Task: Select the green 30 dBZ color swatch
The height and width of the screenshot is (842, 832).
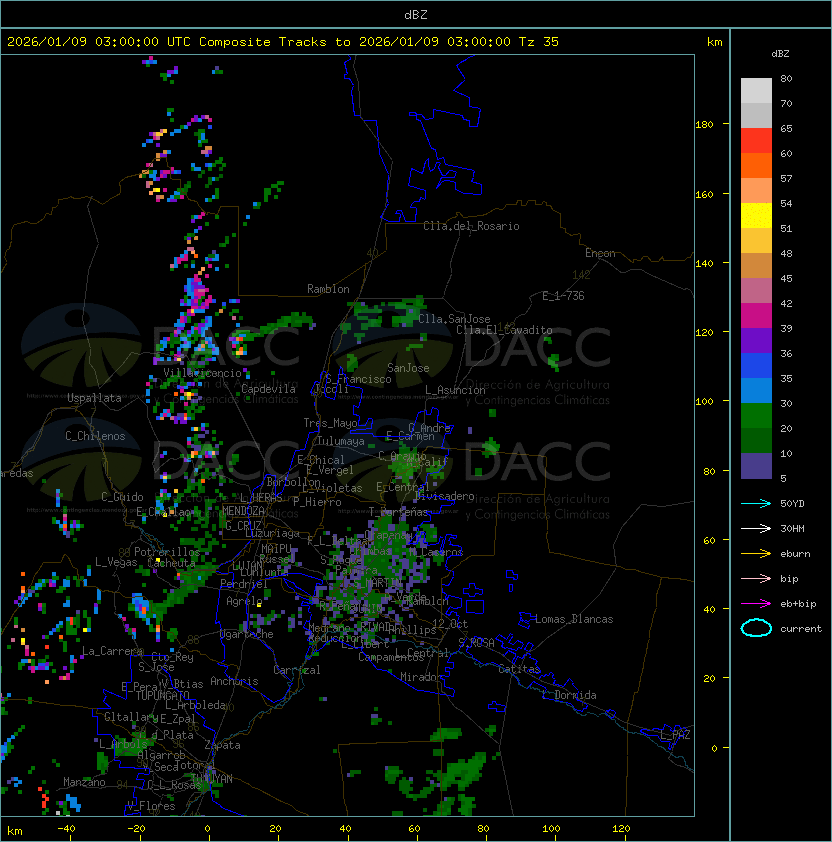Action: tap(756, 416)
